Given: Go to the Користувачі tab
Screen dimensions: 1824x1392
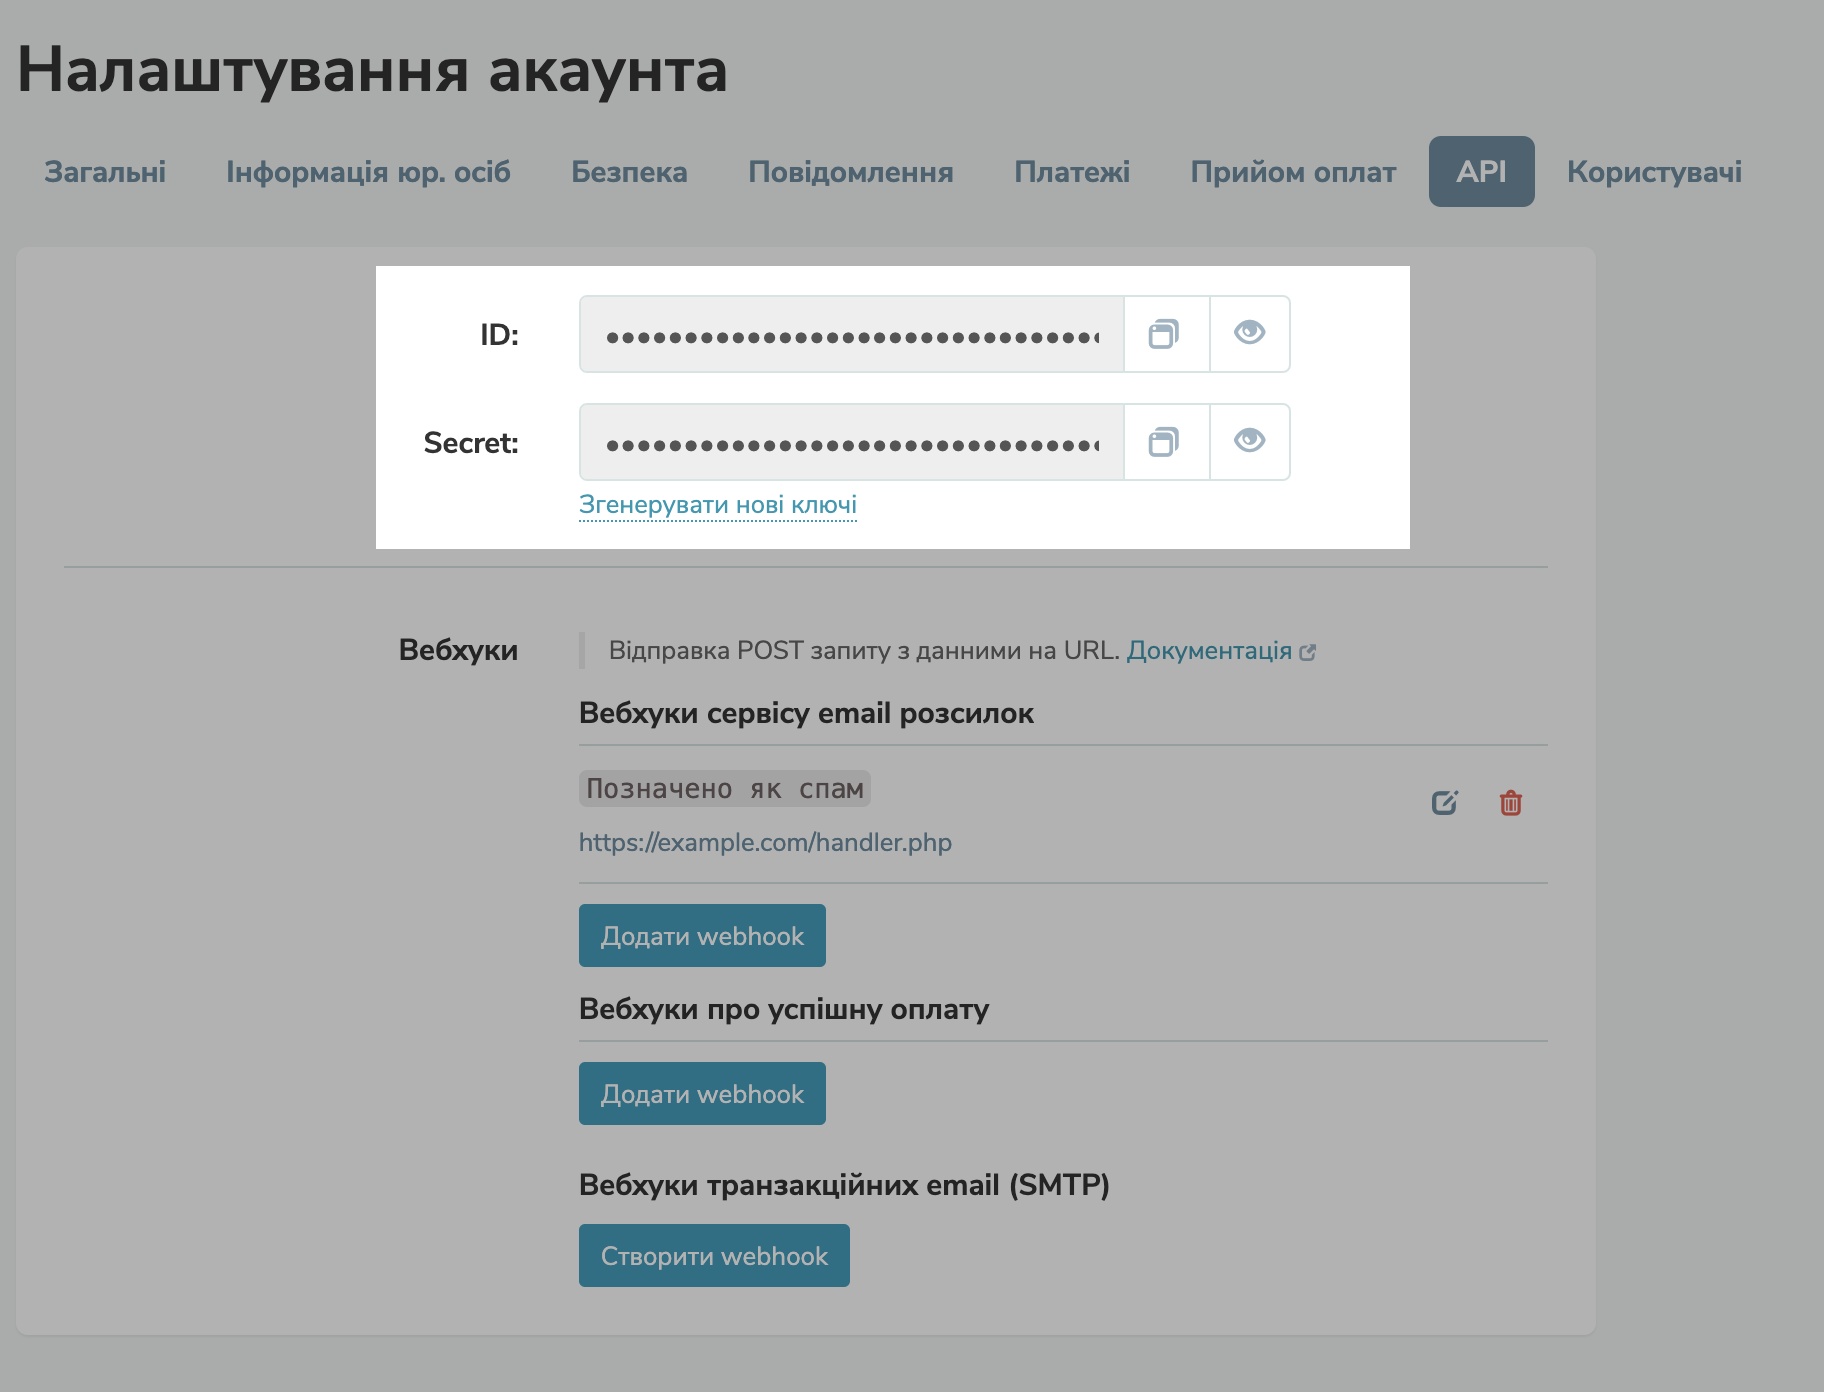Looking at the screenshot, I should point(1654,171).
